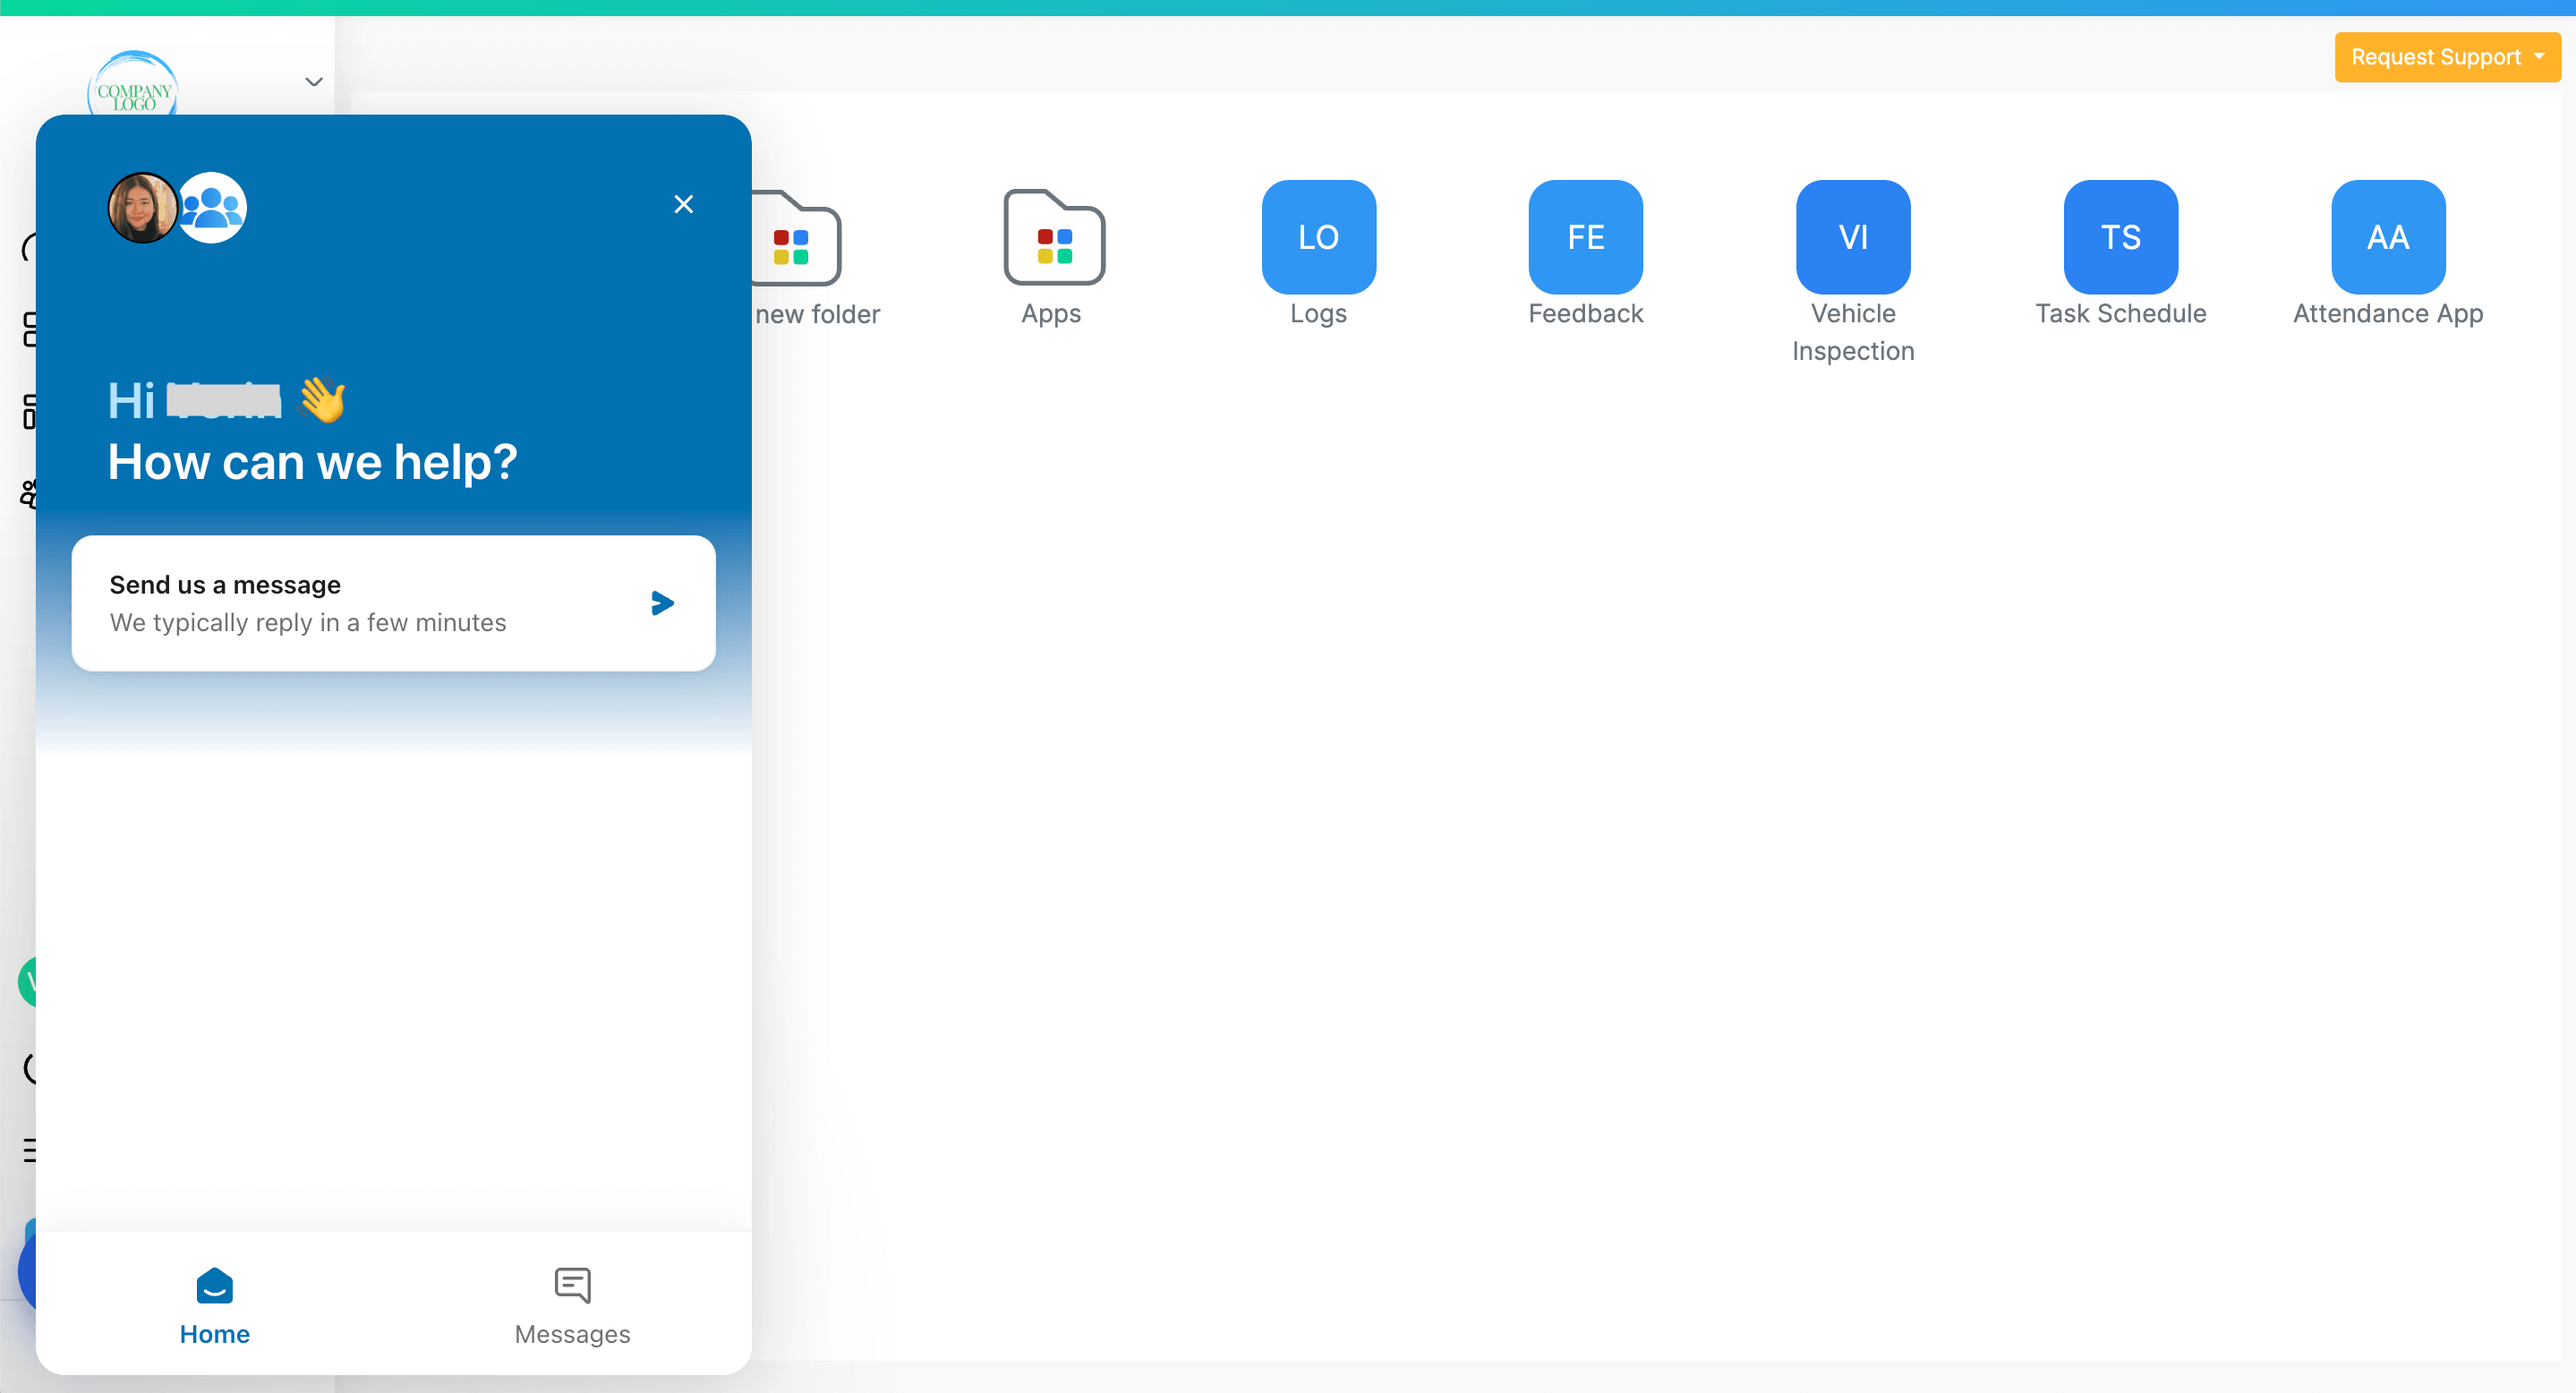Open the Apps folder icon

coord(1053,237)
